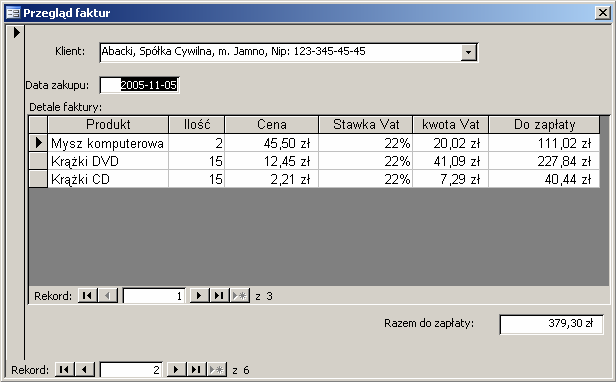Click the 'Krążki CD' product cell
This screenshot has width=616, height=382.
108,179
